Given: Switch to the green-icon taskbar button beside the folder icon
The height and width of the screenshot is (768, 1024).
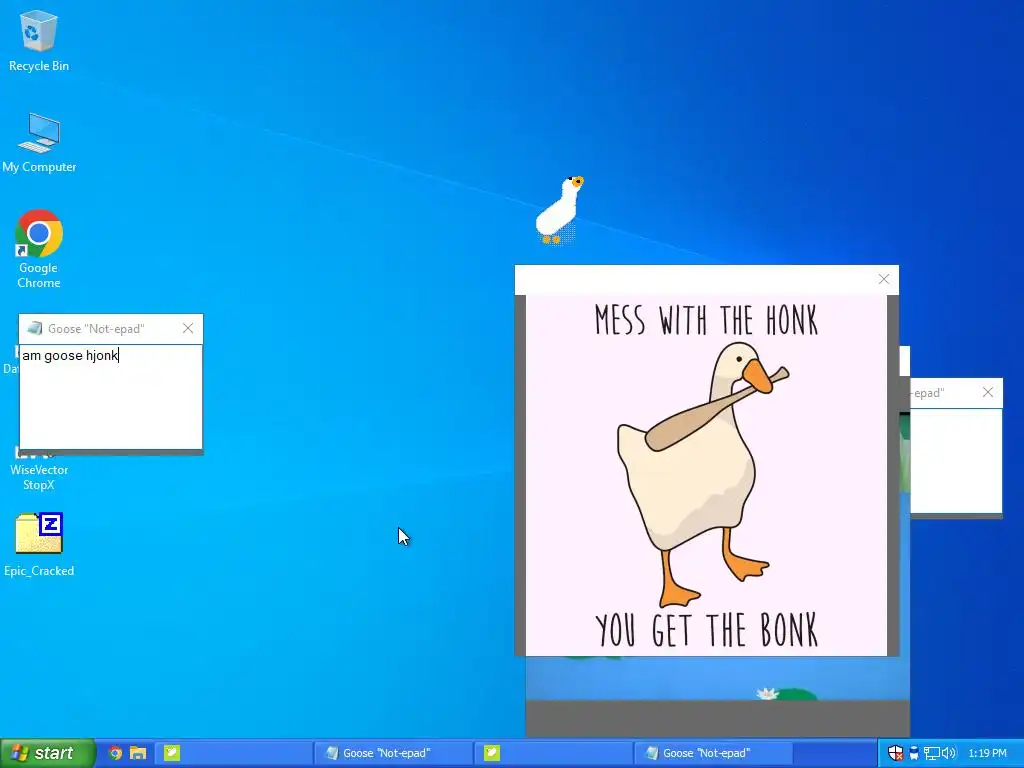Looking at the screenshot, I should pyautogui.click(x=234, y=753).
